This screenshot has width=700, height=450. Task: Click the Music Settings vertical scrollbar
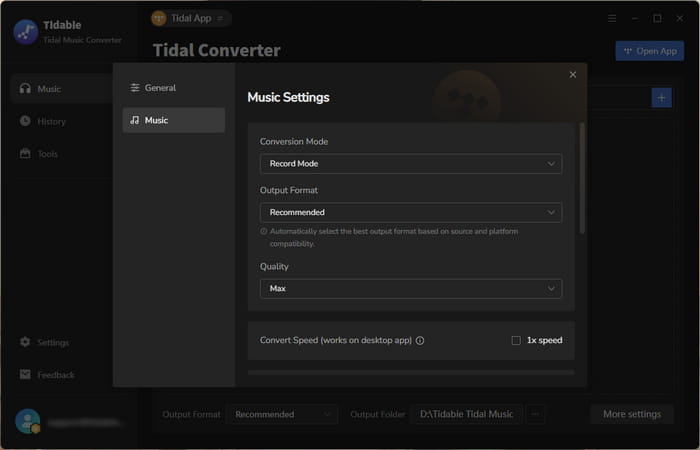click(582, 179)
